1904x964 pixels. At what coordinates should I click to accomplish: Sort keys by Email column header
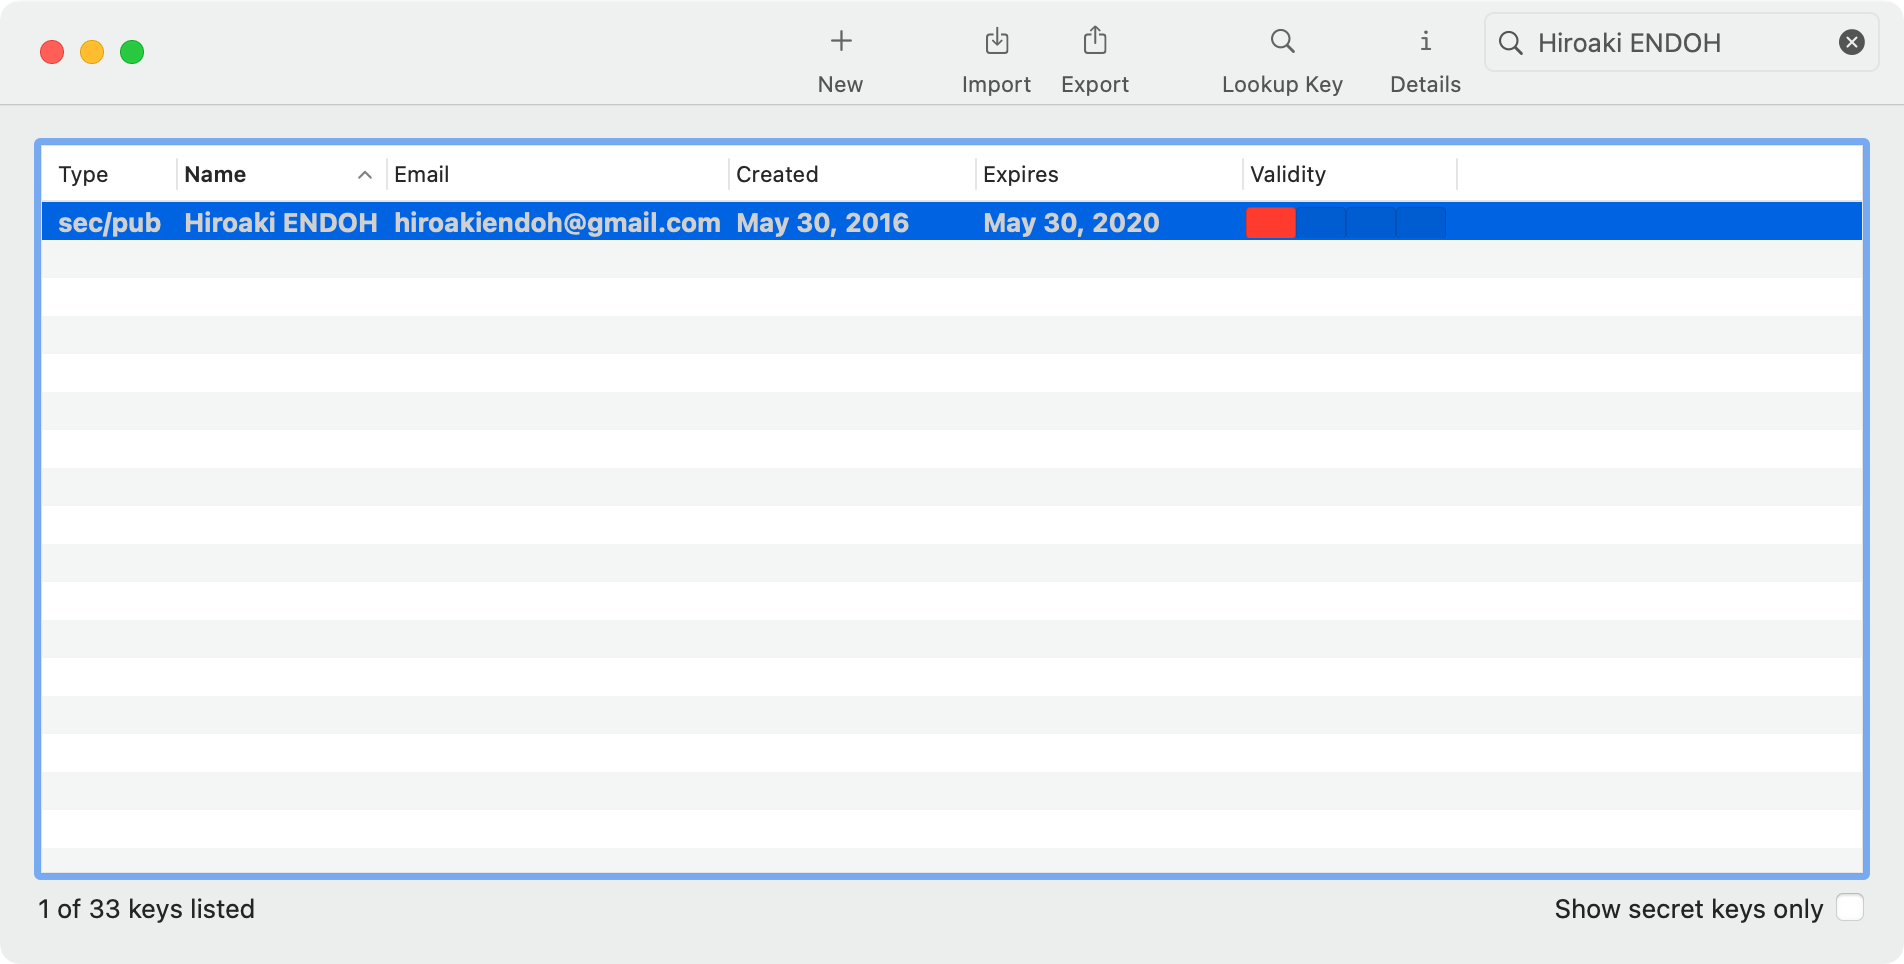pyautogui.click(x=422, y=175)
